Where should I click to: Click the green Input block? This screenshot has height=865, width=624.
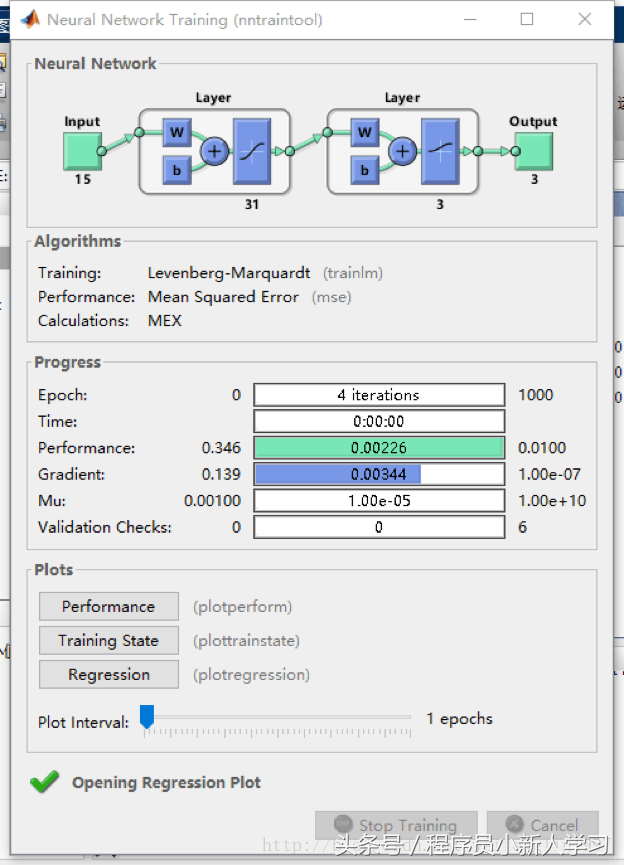(x=82, y=151)
